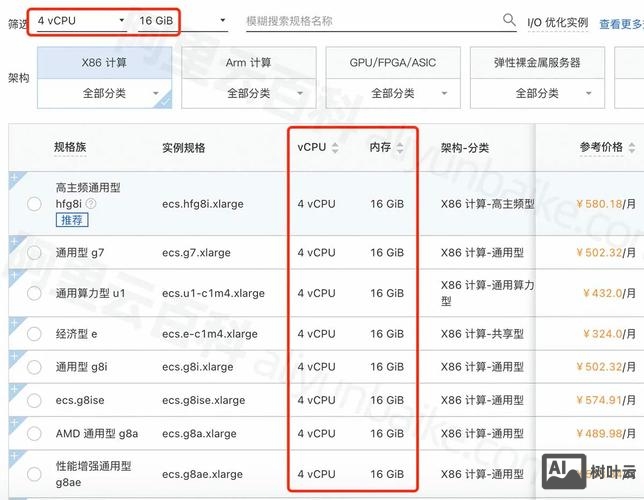Select the Arm 计算 architecture tab
Image resolution: width=644 pixels, height=500 pixels.
coord(248,63)
